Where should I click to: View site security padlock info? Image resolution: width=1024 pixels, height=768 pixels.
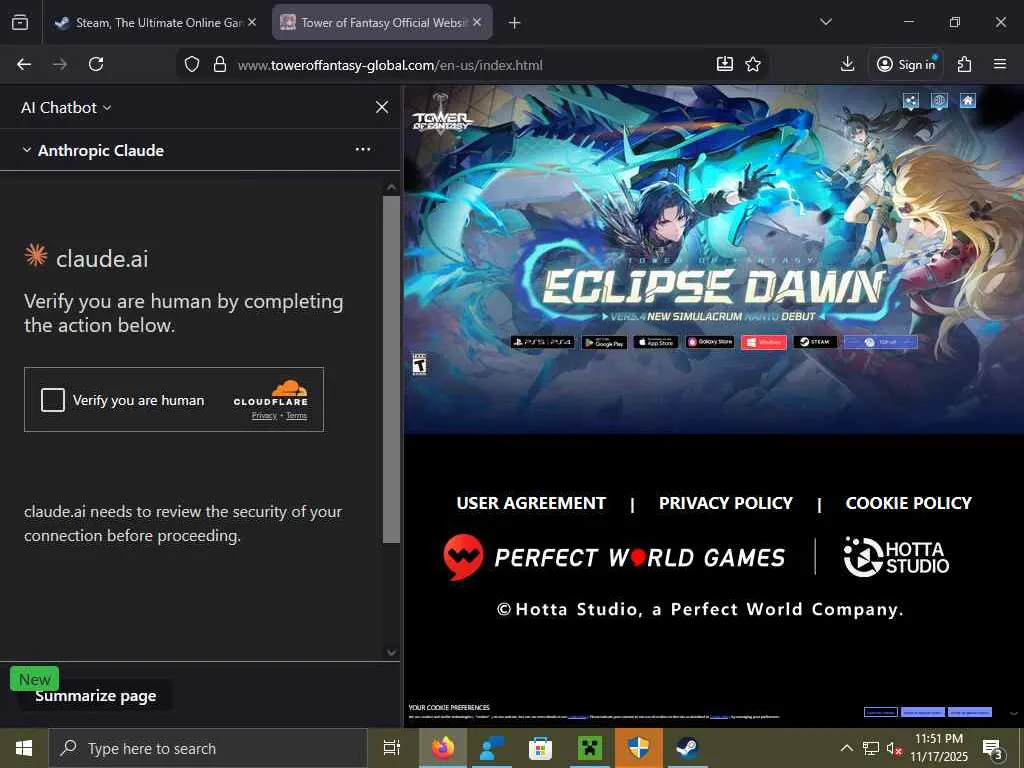coord(220,64)
